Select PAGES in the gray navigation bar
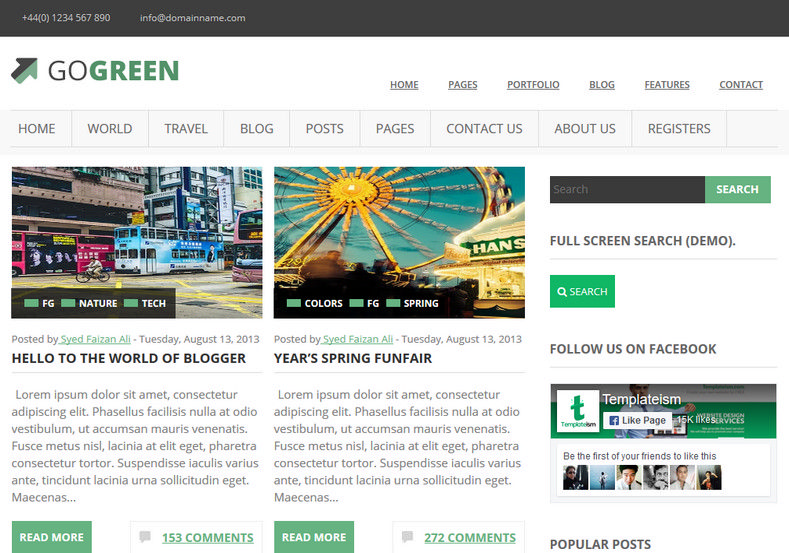This screenshot has height=553, width=789. (x=395, y=129)
